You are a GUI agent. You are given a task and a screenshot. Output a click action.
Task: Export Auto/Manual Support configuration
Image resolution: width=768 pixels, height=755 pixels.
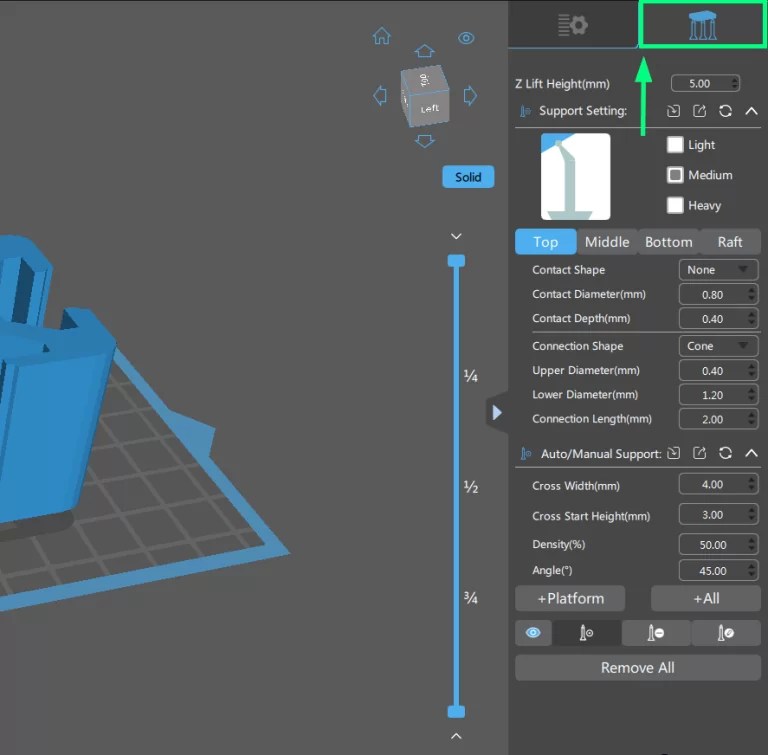(699, 454)
